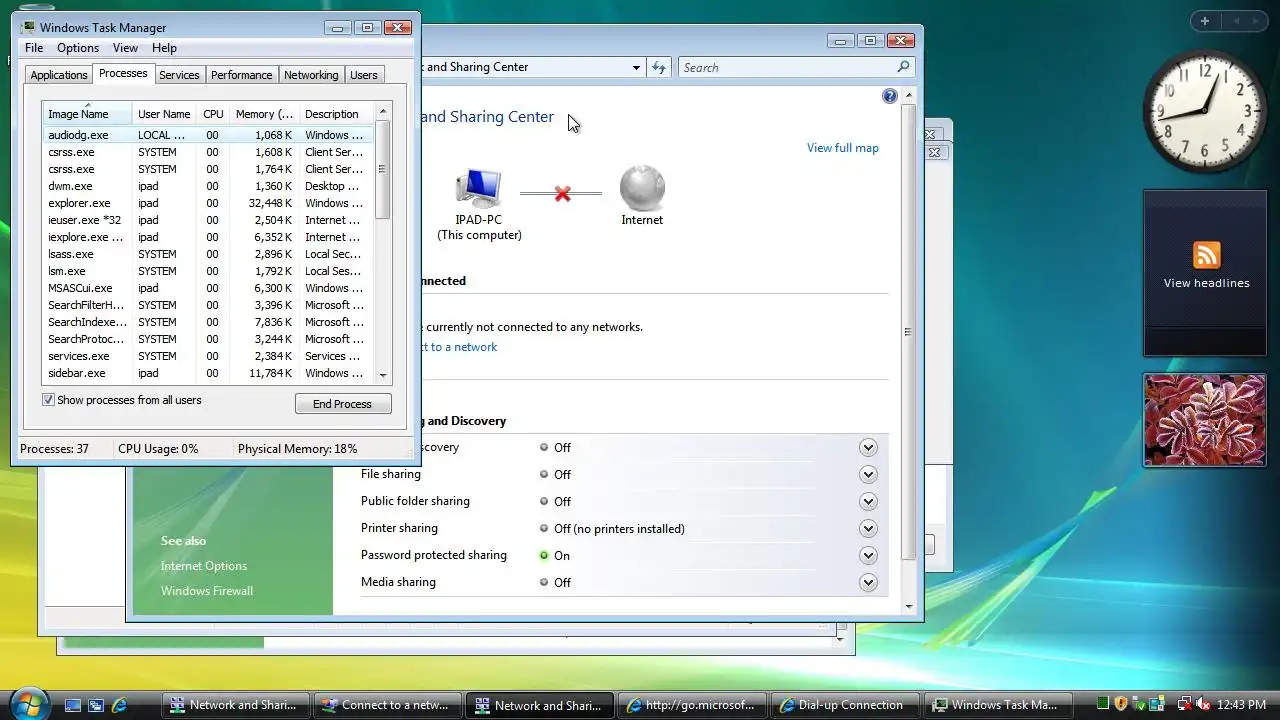Click the orange RSS feed icon

coord(1206,255)
